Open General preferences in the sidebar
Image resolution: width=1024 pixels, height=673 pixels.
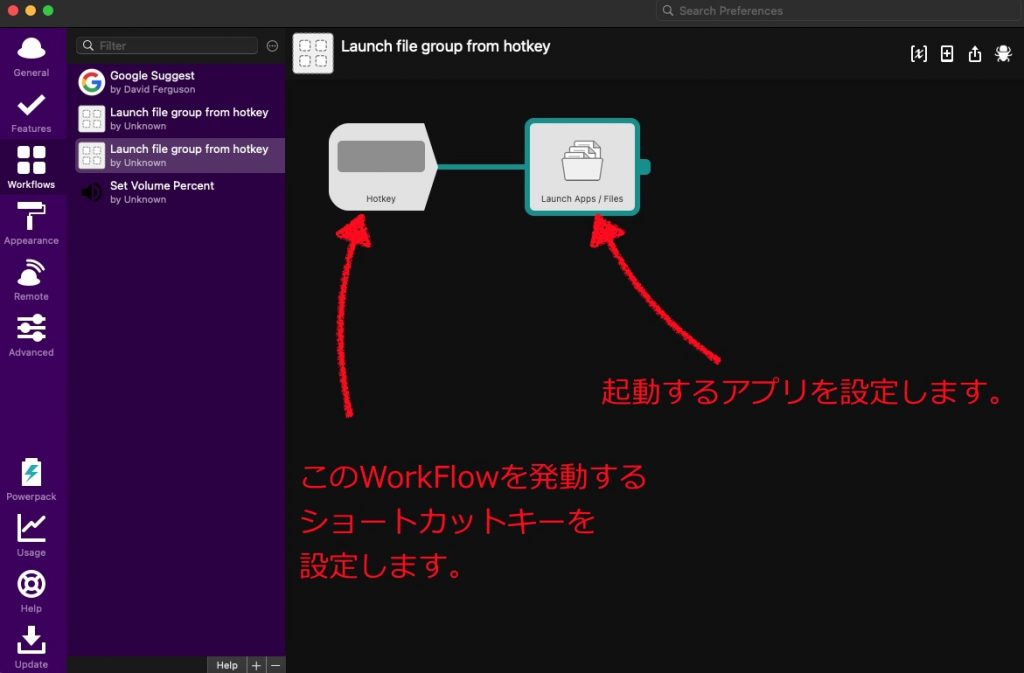click(x=31, y=55)
